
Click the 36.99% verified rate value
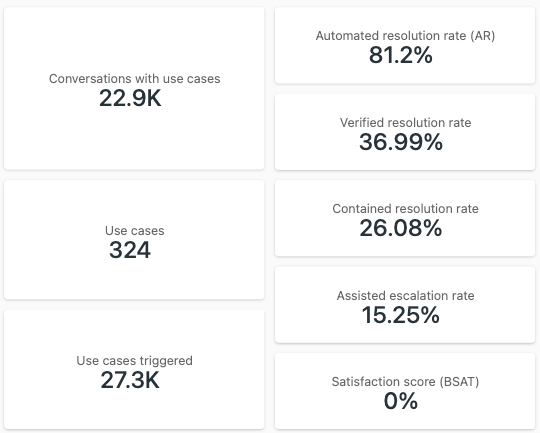401,142
